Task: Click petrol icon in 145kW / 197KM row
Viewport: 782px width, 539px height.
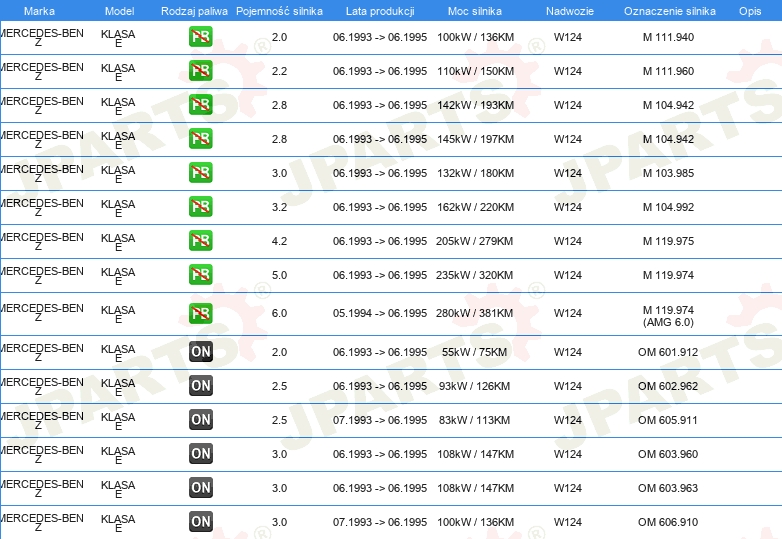Action: tap(200, 139)
